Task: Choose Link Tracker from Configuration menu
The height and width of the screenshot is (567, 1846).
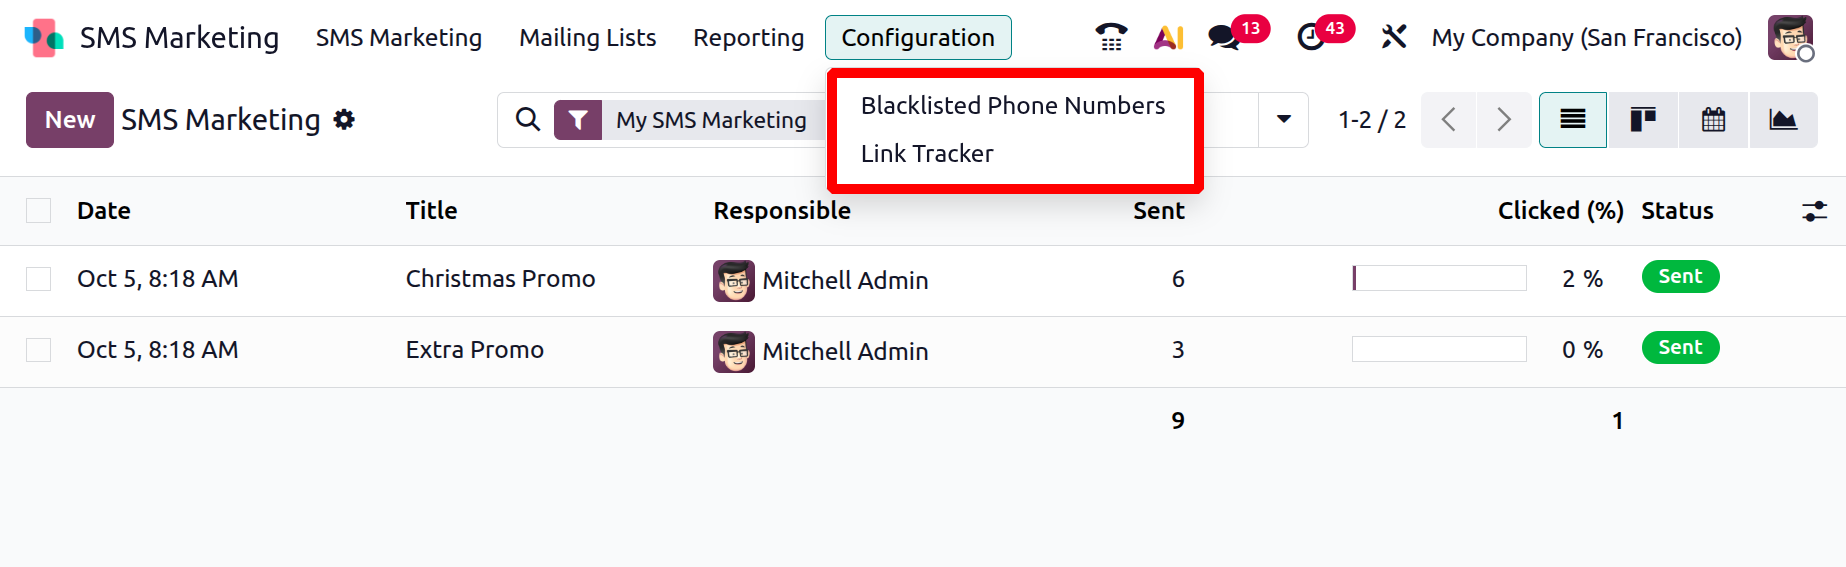Action: 927,153
